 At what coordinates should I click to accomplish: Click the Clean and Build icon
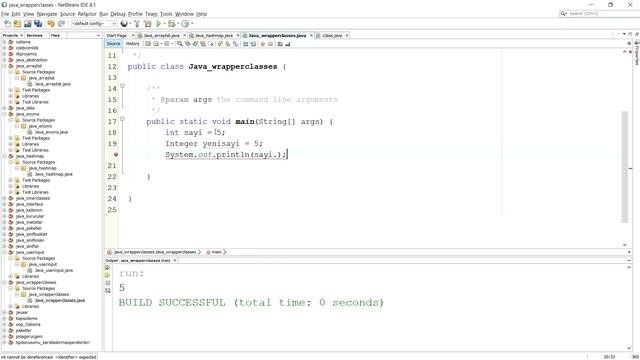point(147,24)
